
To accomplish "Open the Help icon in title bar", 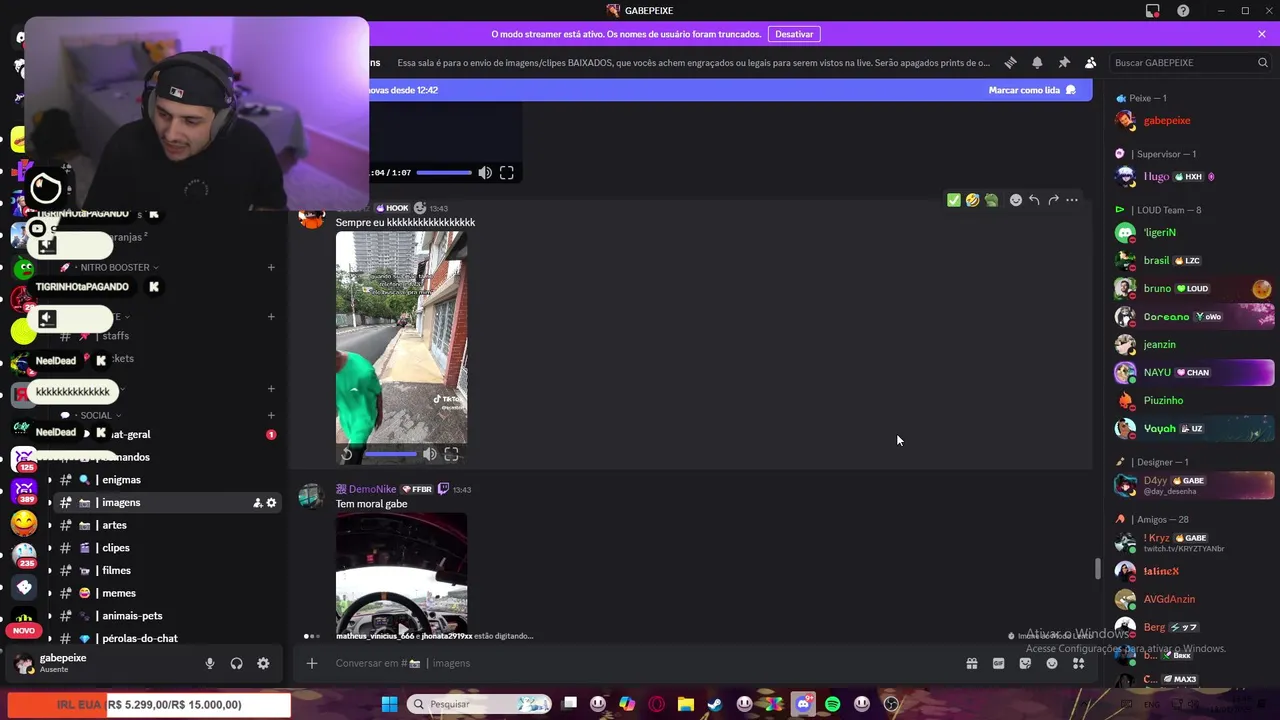I will (1184, 11).
